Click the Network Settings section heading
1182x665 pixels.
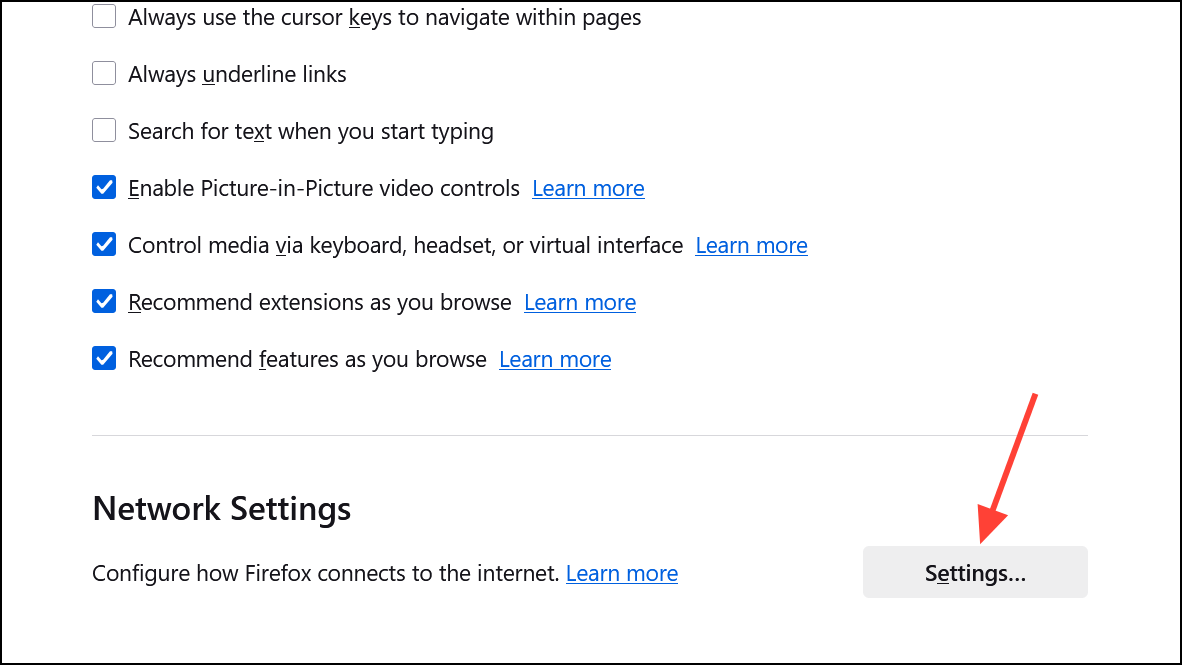[x=221, y=509]
